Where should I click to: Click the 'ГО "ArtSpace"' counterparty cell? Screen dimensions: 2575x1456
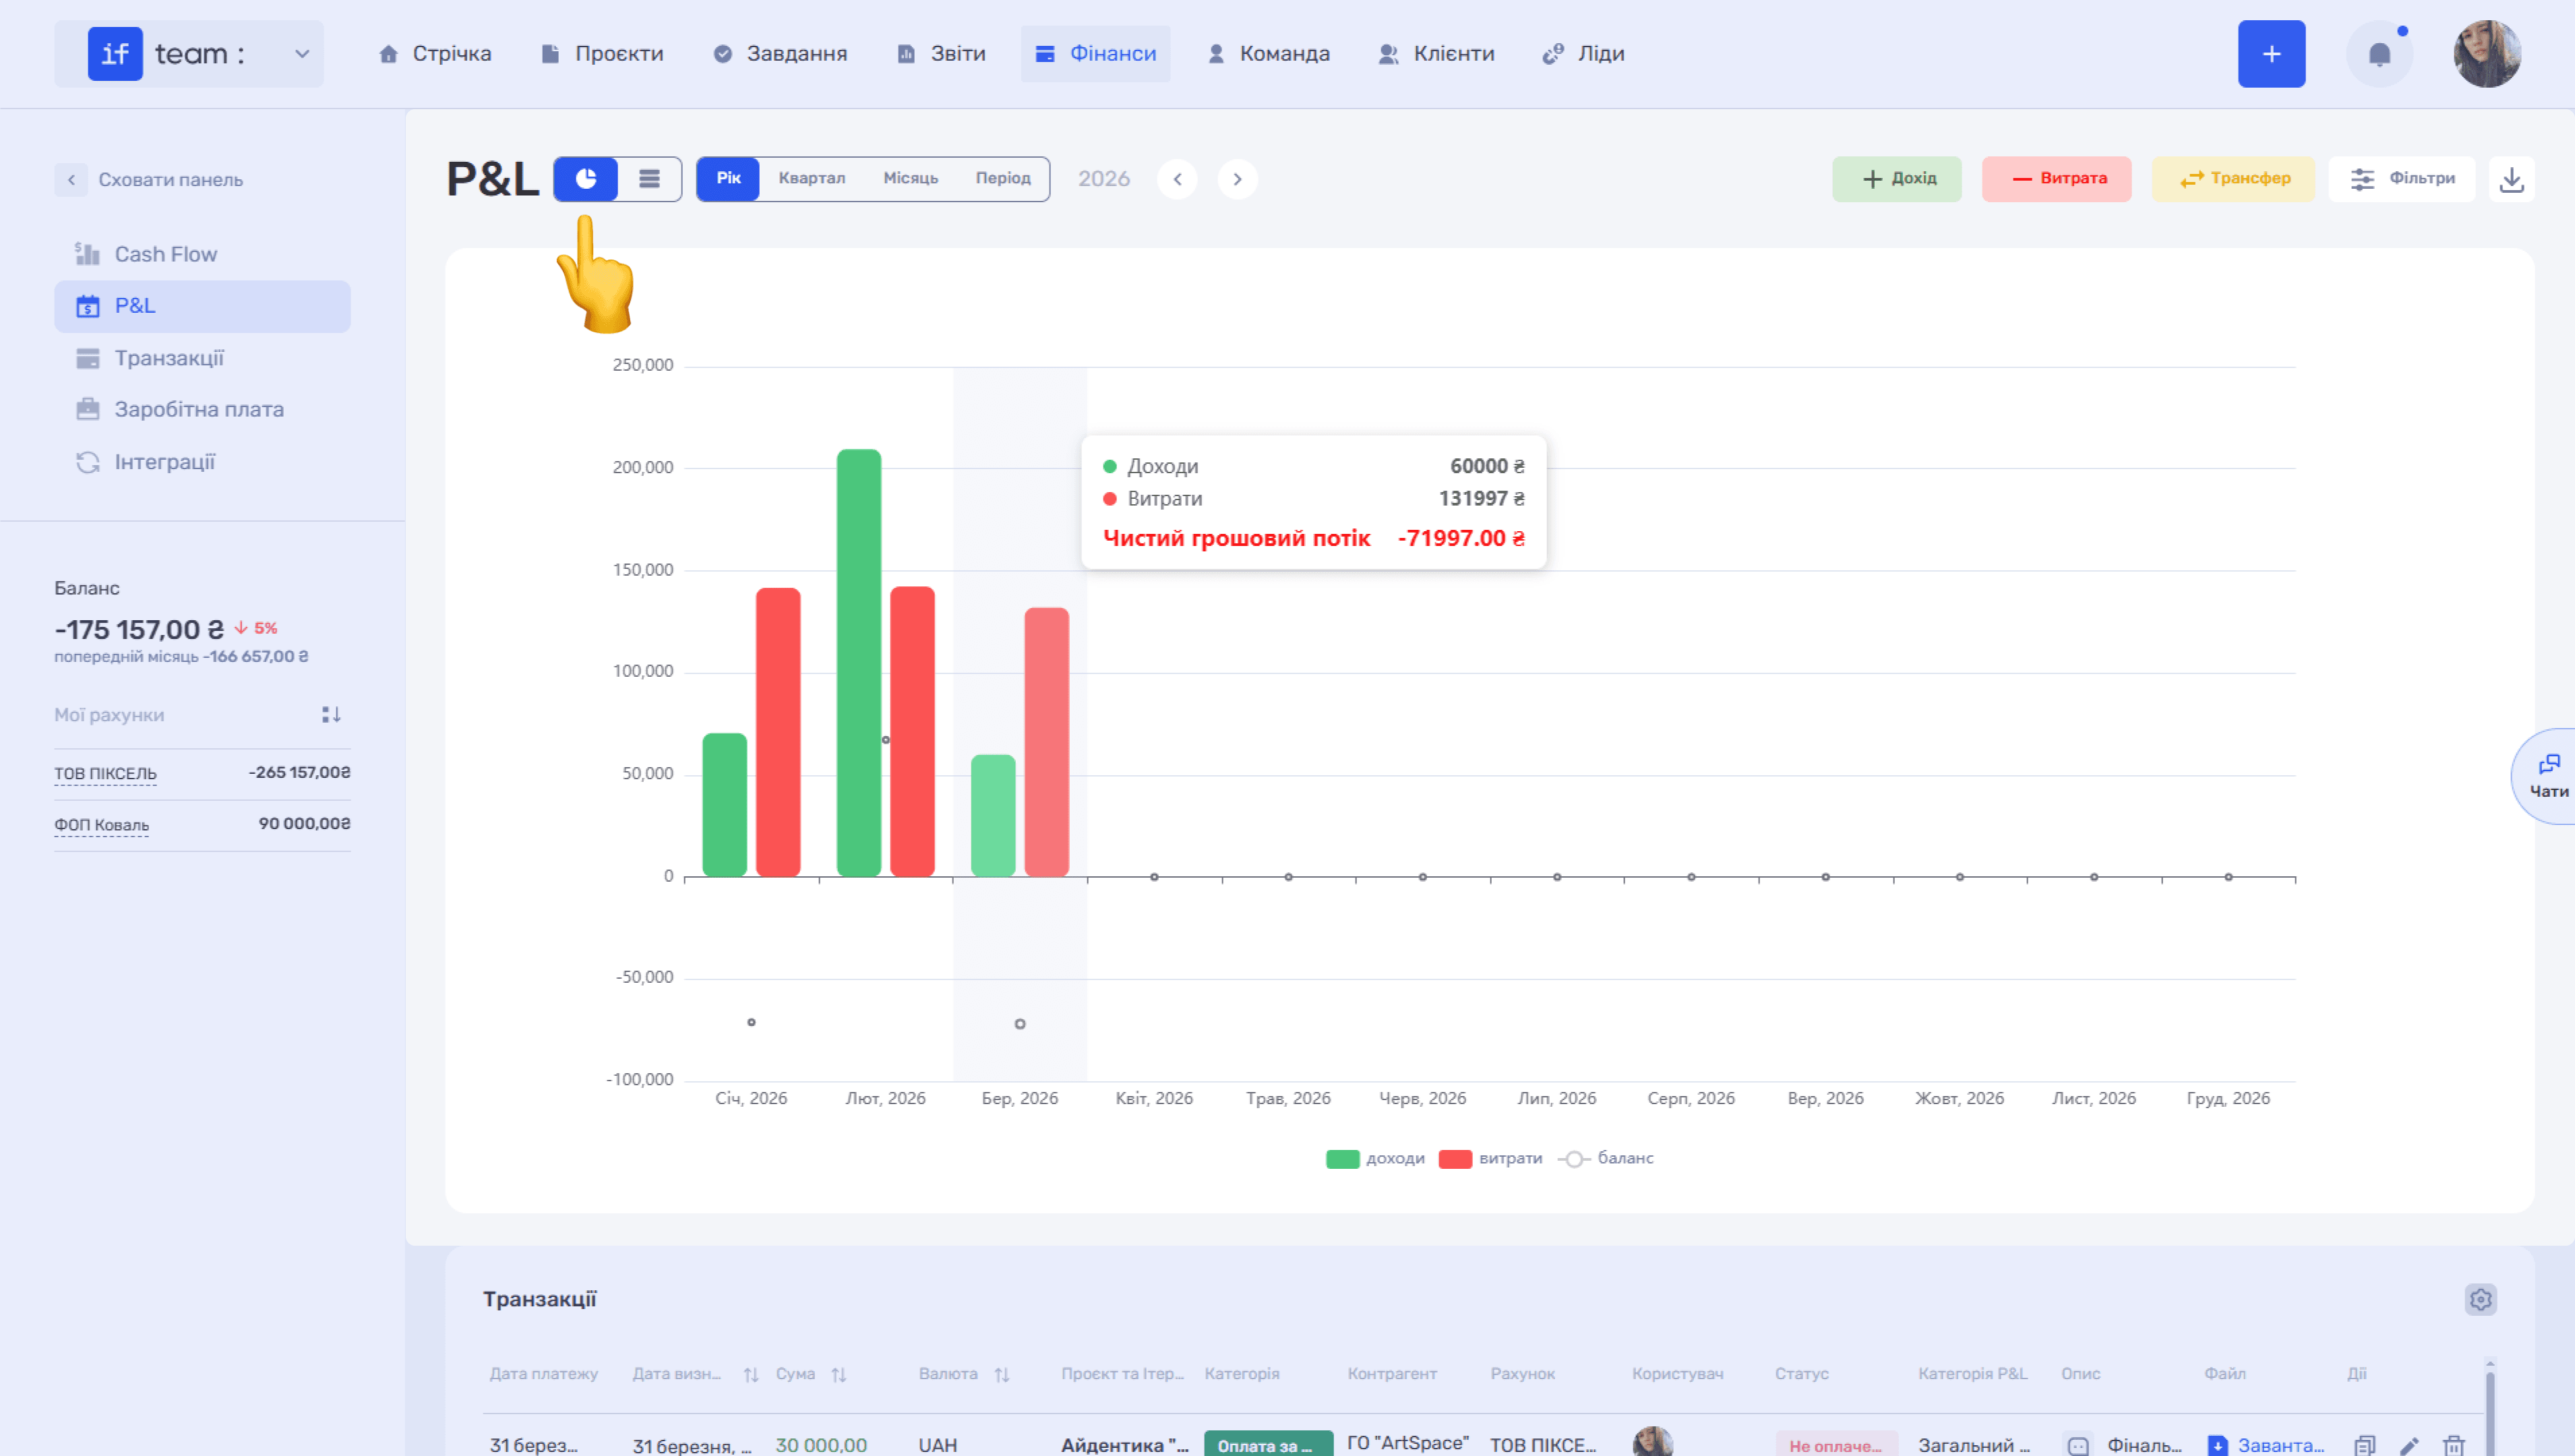pos(1408,1443)
